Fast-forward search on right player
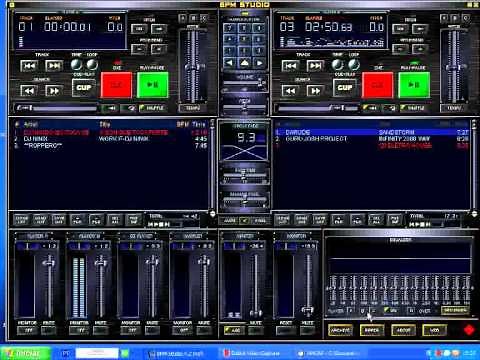The image size is (480, 360). 315,91
